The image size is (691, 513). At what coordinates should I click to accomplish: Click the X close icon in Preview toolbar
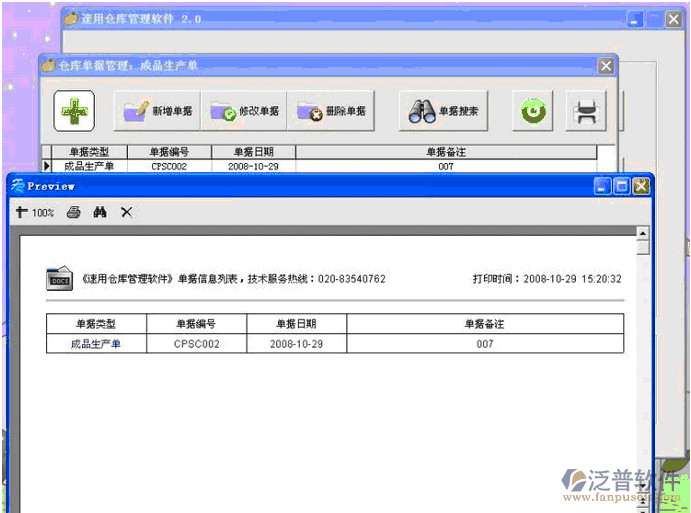[126, 212]
